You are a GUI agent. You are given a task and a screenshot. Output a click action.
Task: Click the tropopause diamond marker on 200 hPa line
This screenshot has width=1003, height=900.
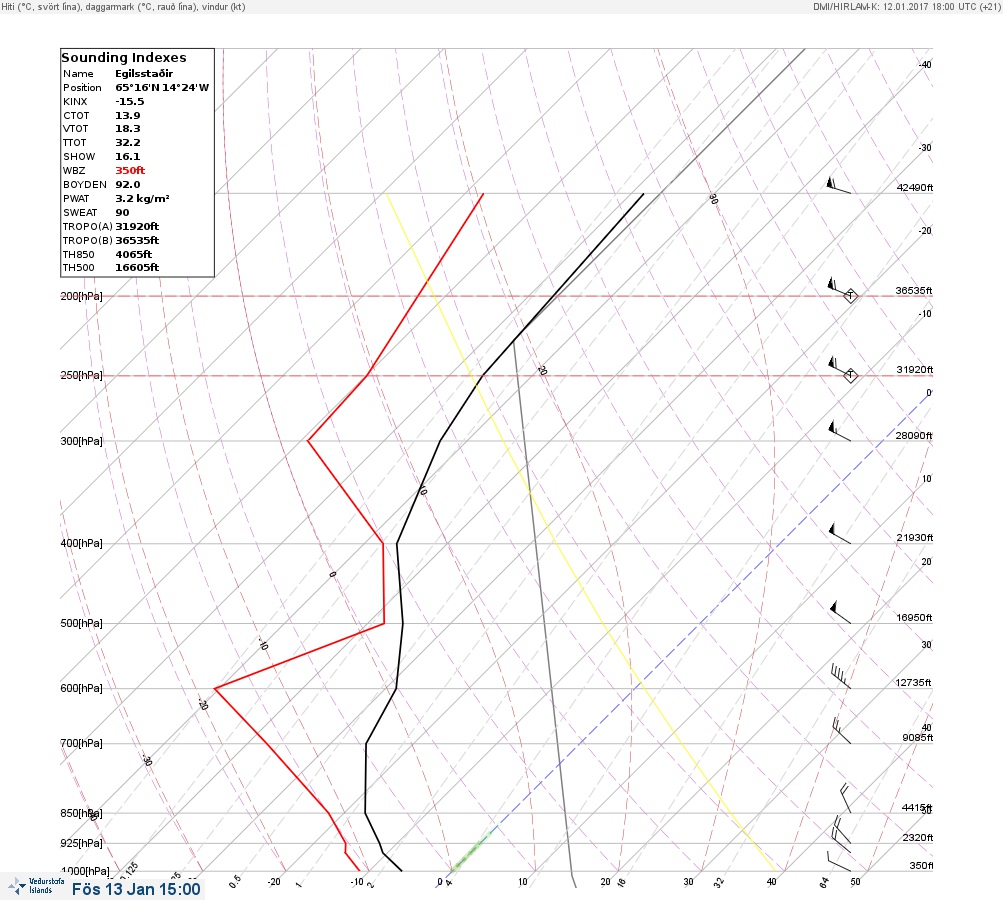(850, 296)
